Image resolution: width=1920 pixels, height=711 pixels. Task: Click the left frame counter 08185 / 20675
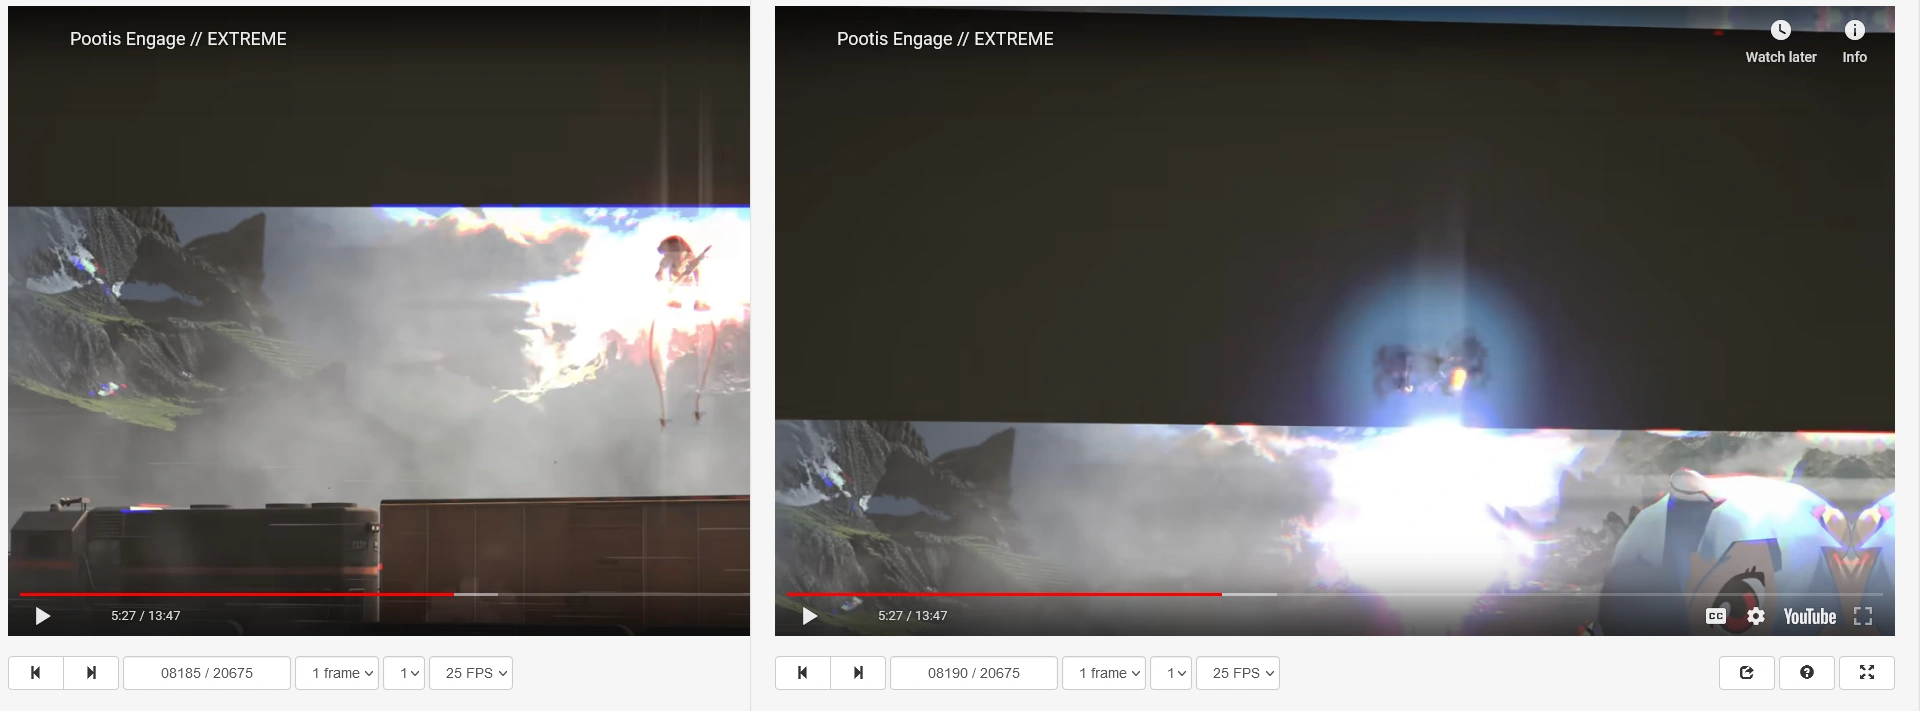click(x=207, y=673)
